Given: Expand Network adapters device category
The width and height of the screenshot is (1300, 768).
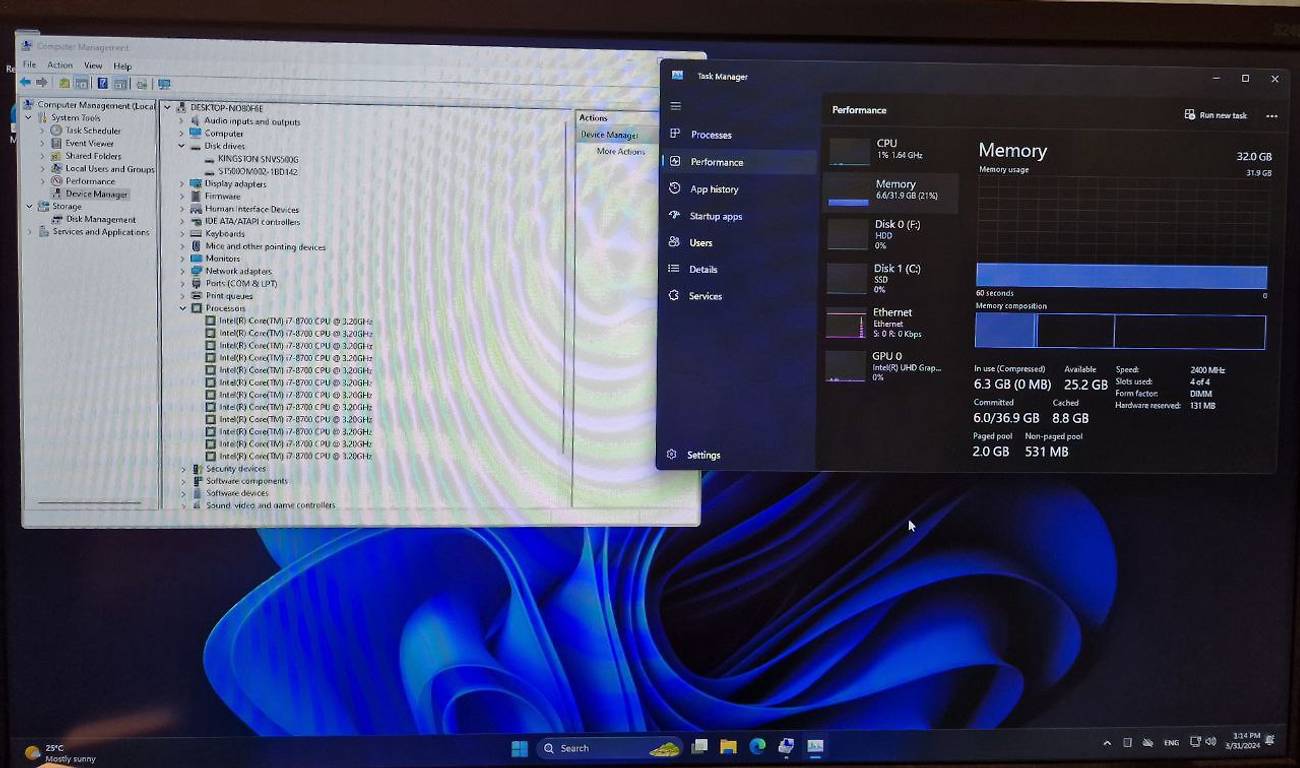Looking at the screenshot, I should (x=182, y=271).
